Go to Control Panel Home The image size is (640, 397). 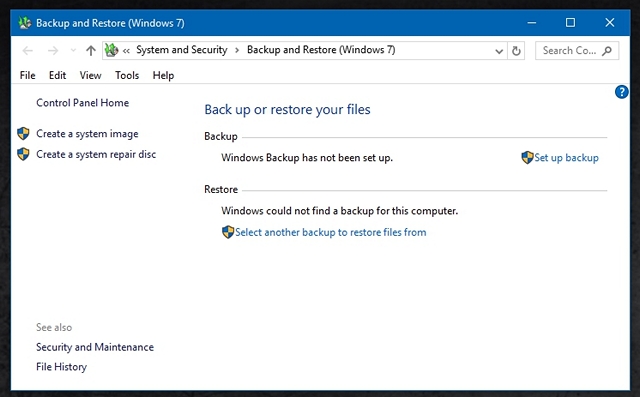click(82, 103)
